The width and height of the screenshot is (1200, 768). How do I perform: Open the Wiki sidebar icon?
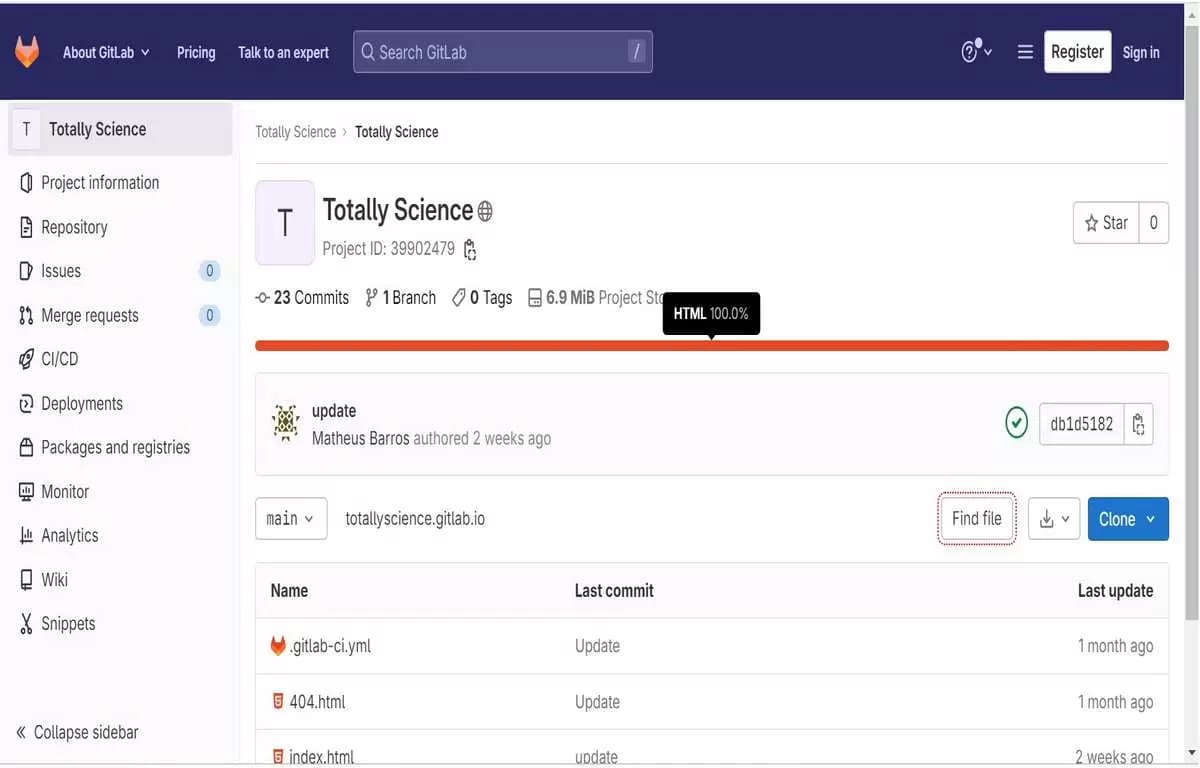(24, 579)
